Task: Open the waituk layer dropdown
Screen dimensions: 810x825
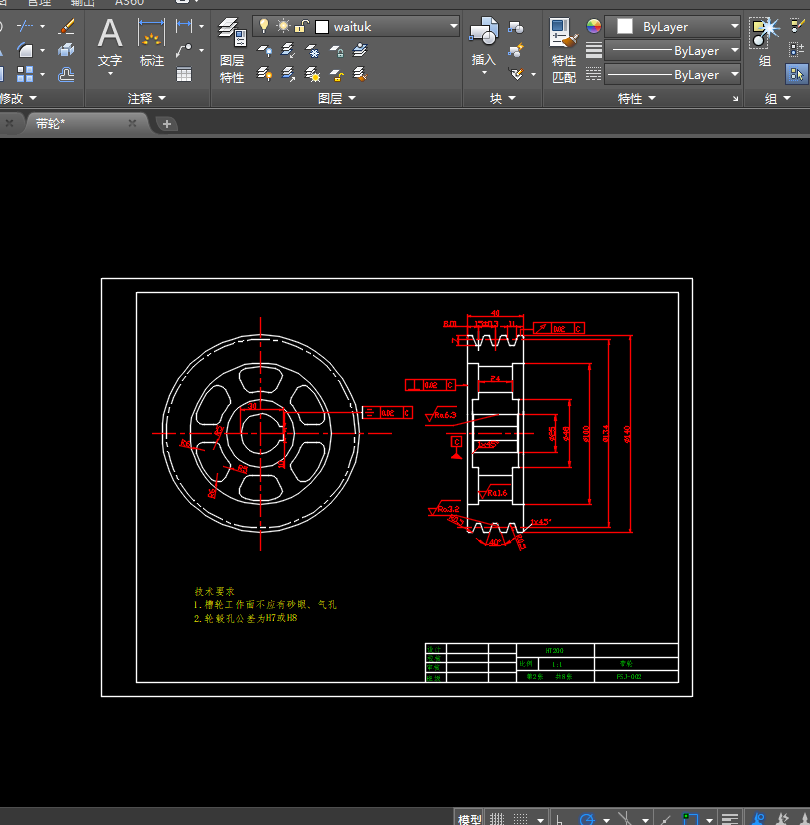Action: pos(454,26)
